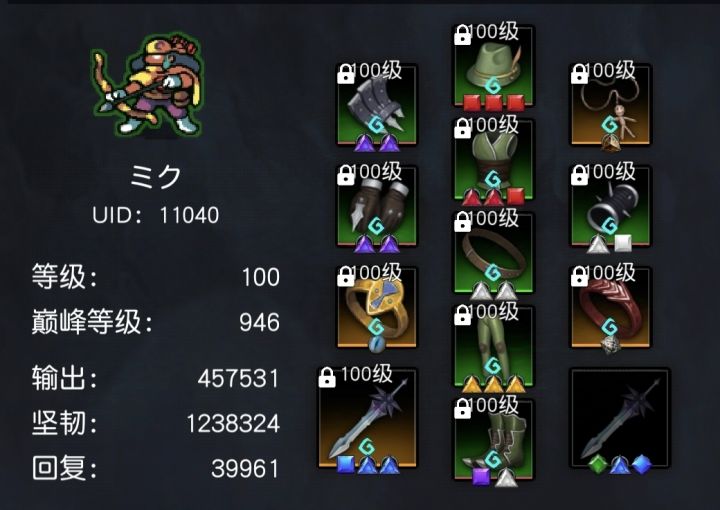This screenshot has height=510, width=720.
Task: Open the green pants equipment slot
Action: coord(494,346)
